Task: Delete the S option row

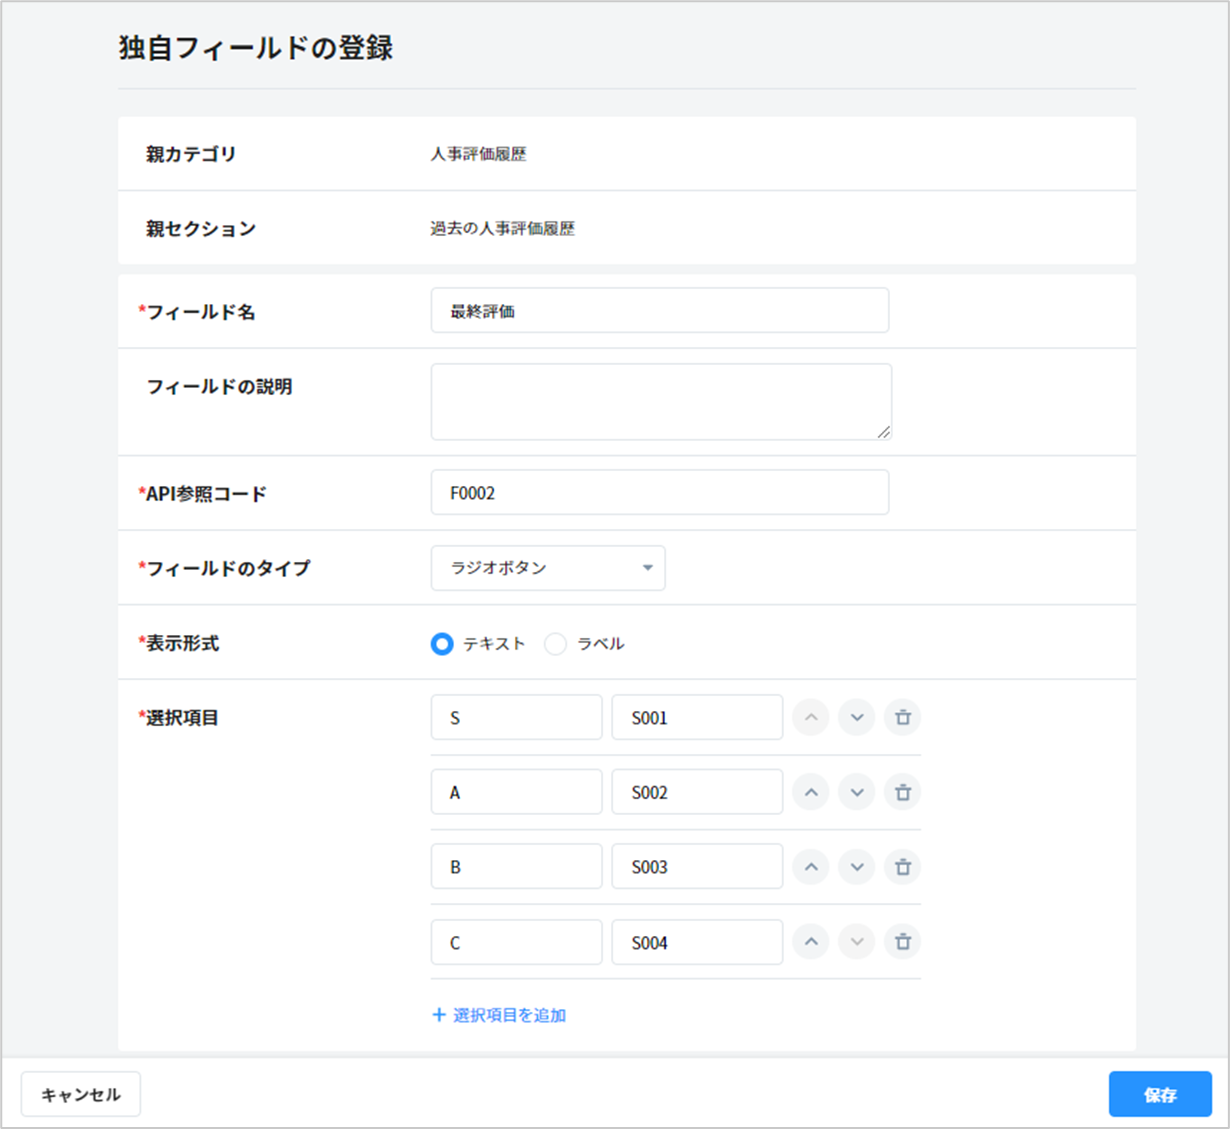Action: pyautogui.click(x=902, y=718)
